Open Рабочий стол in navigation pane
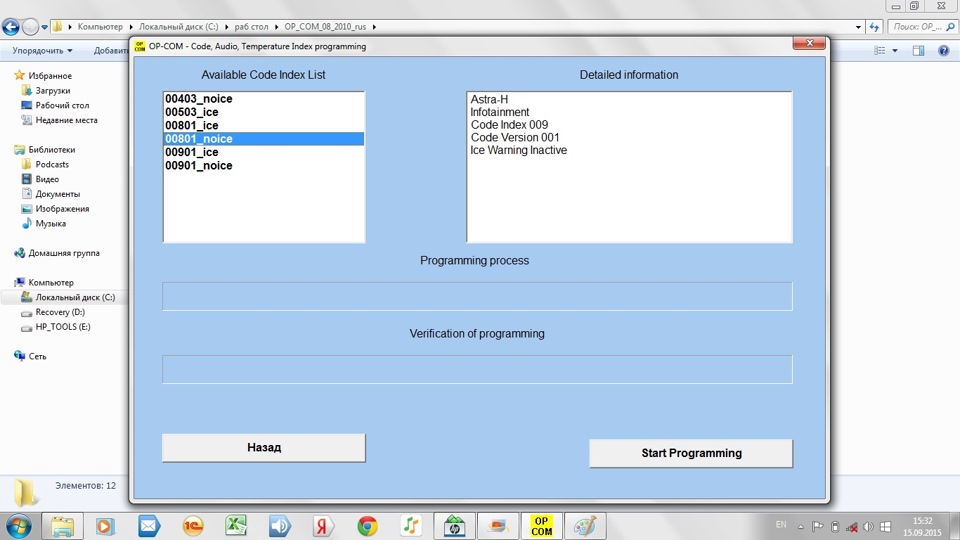The width and height of the screenshot is (960, 540). pyautogui.click(x=62, y=105)
